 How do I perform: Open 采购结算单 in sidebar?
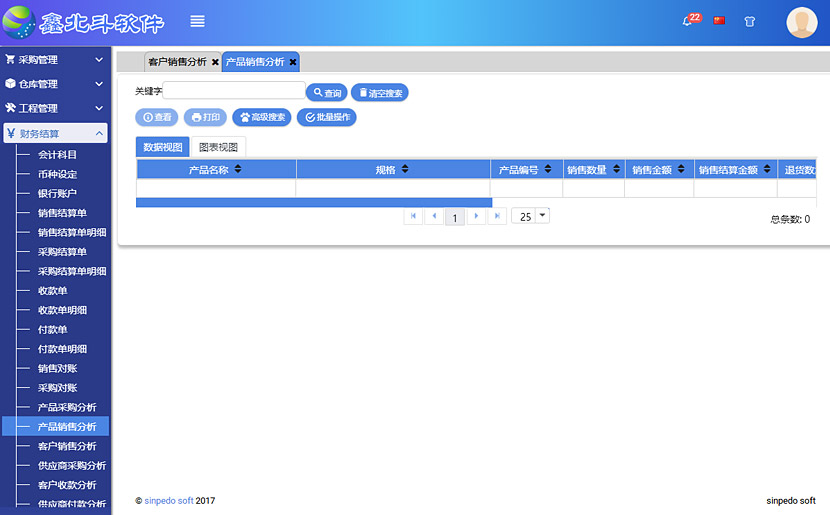62,251
